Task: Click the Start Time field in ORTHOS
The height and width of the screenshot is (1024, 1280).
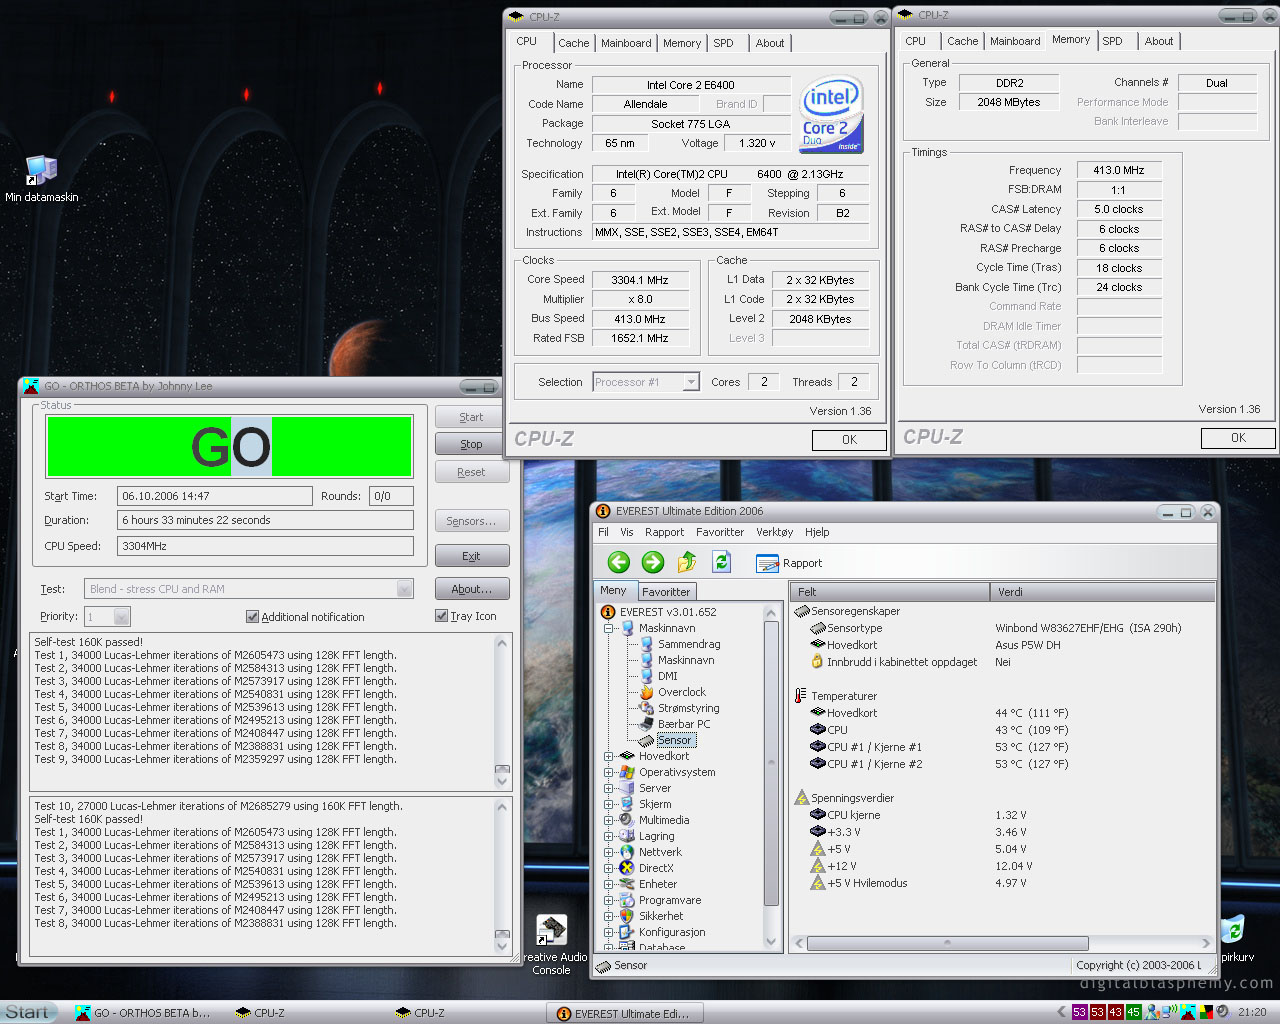Action: point(215,496)
